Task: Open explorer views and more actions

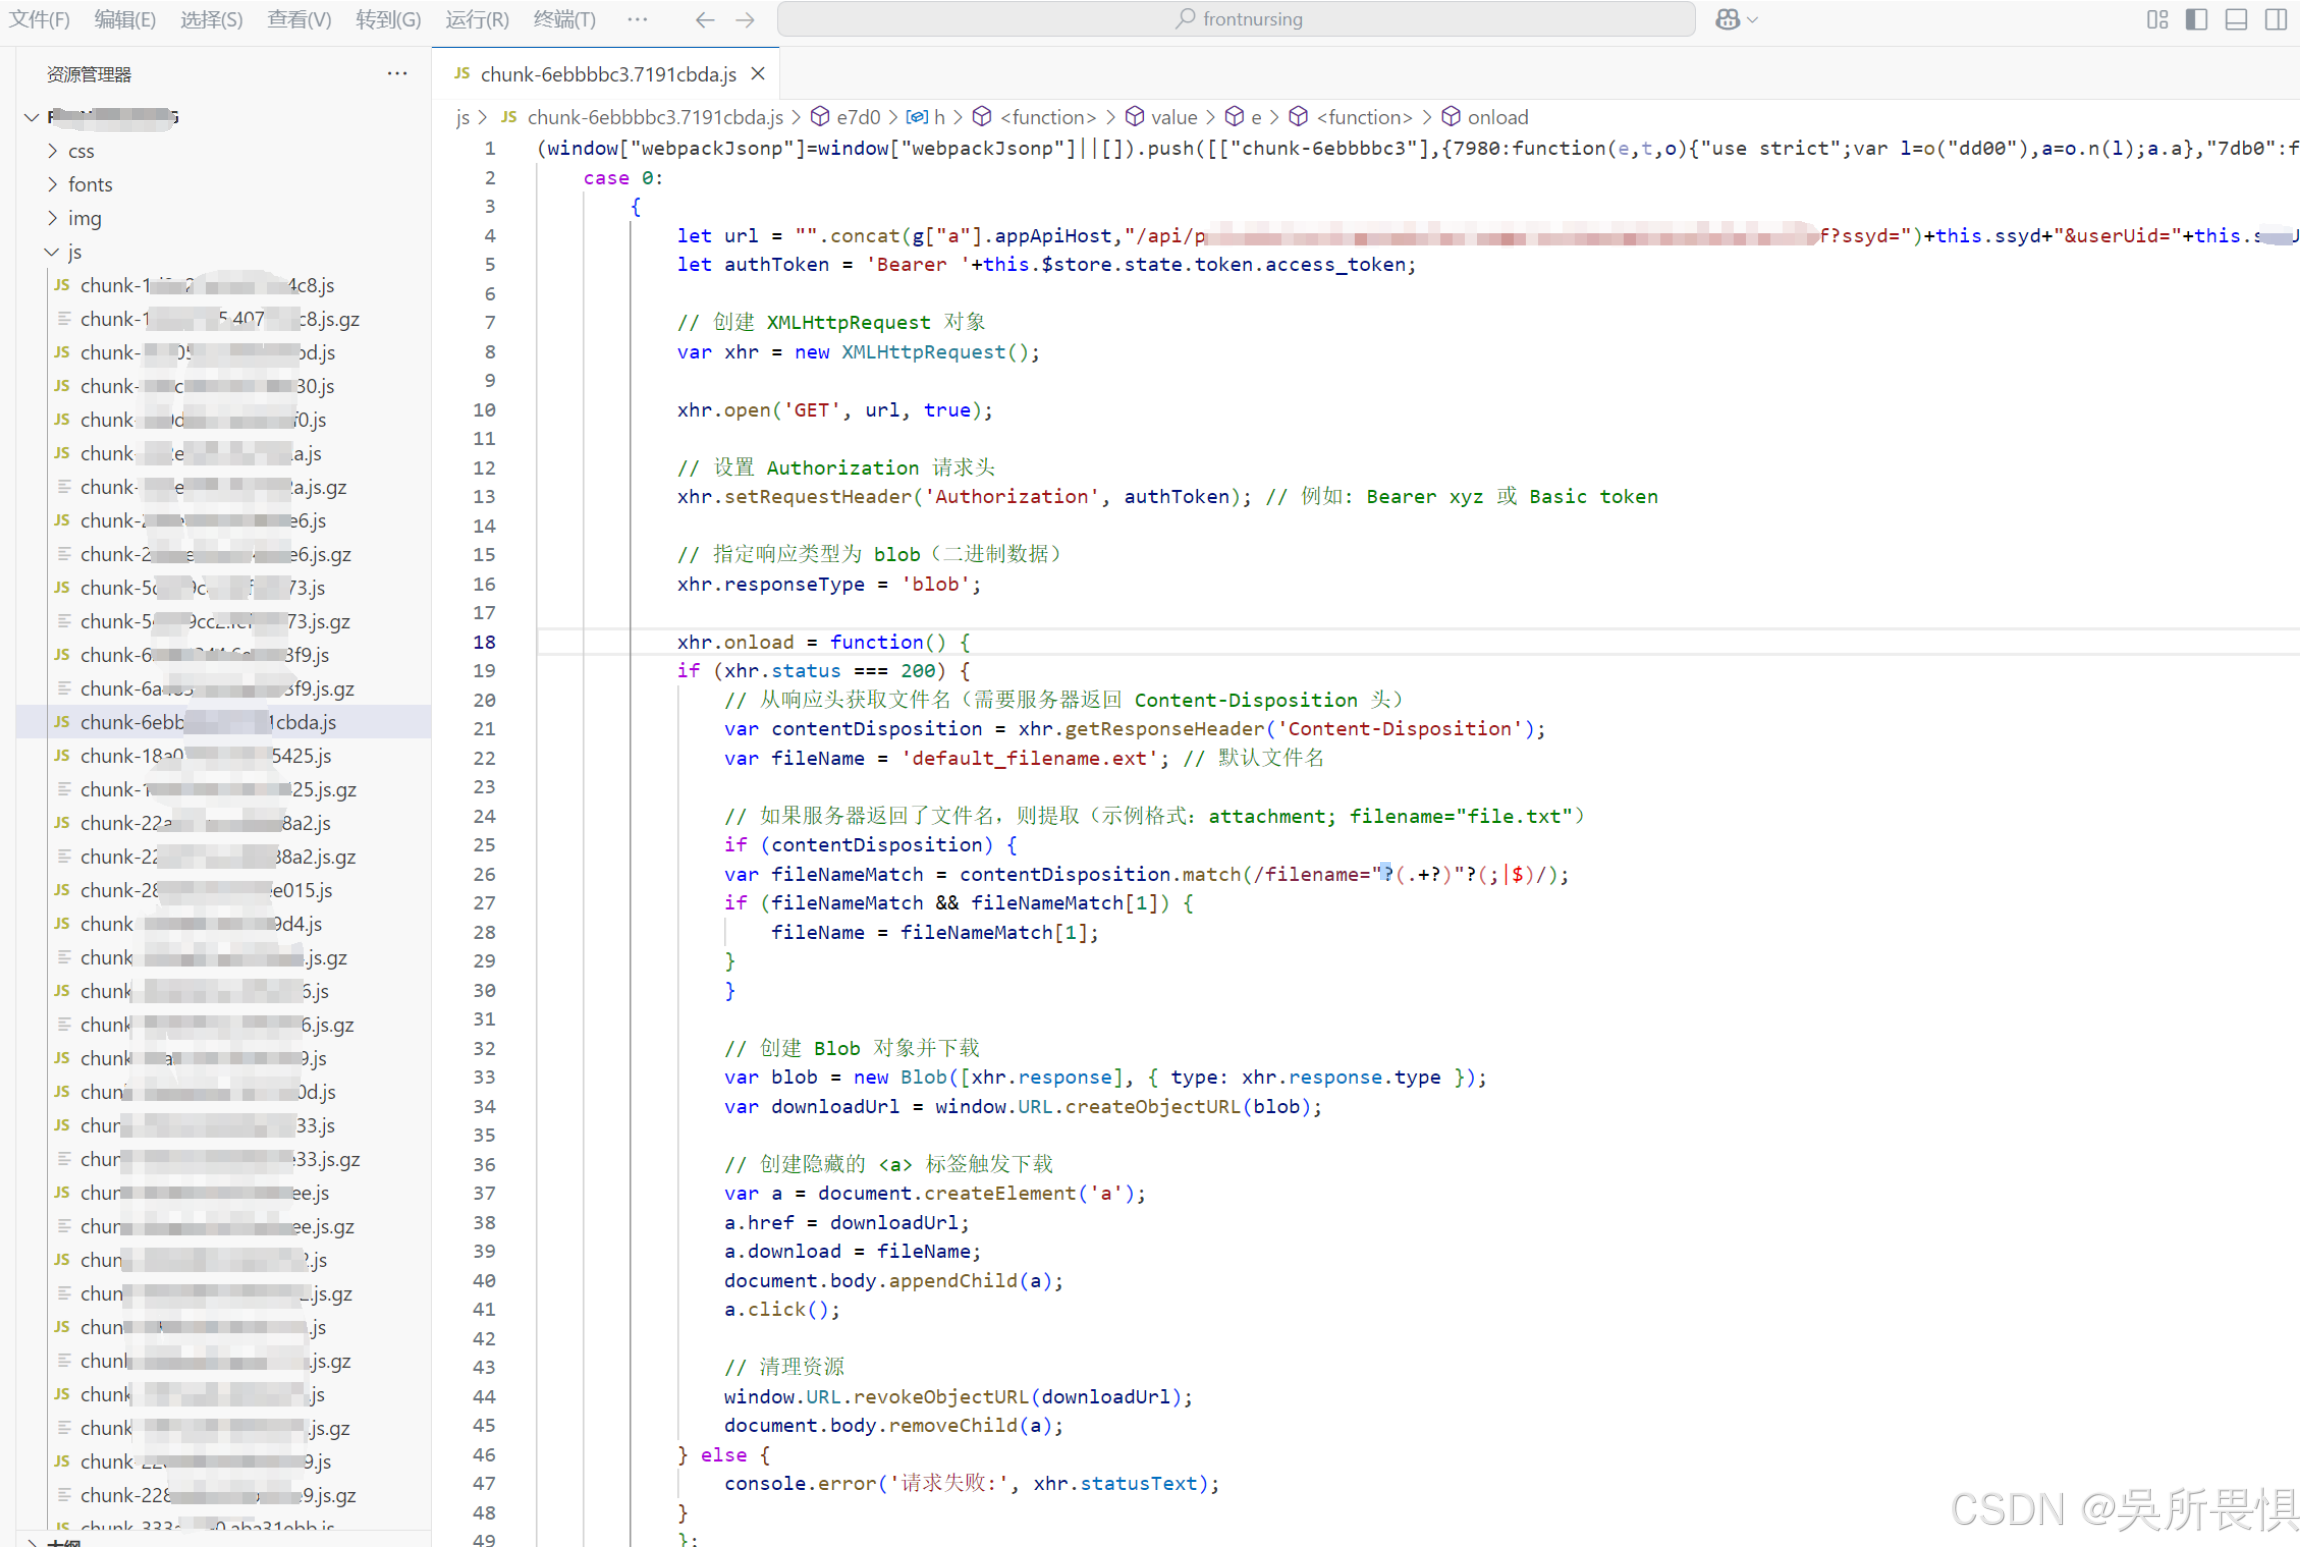Action: pyautogui.click(x=397, y=73)
